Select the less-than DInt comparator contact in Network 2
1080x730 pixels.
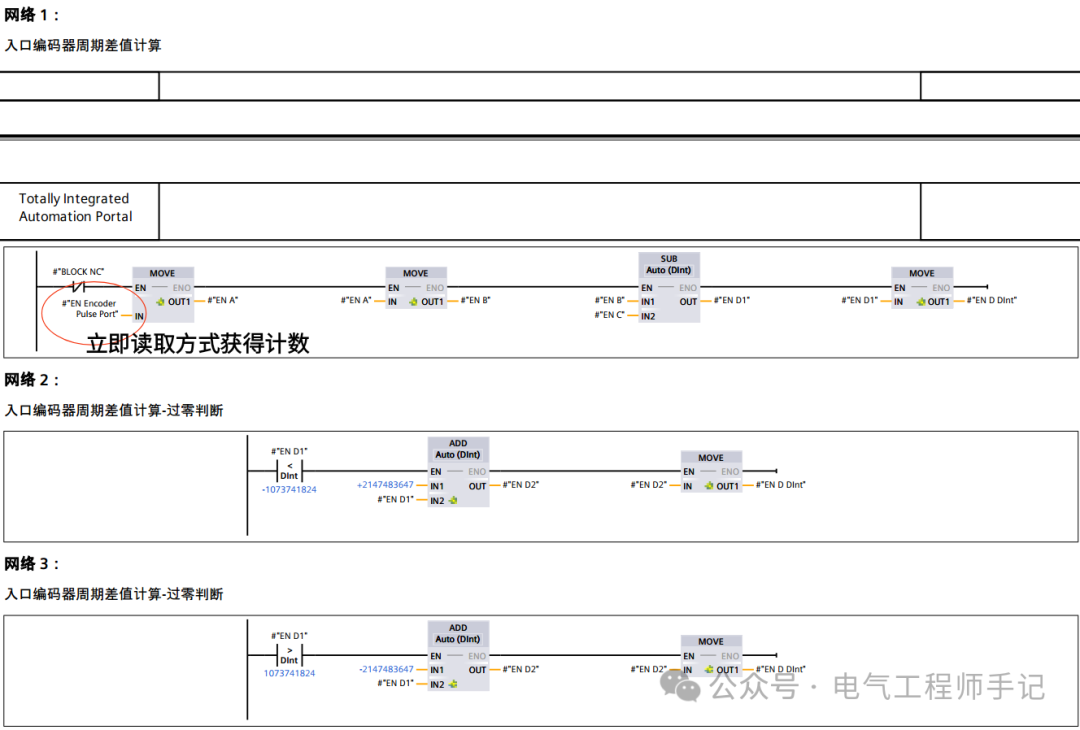289,471
